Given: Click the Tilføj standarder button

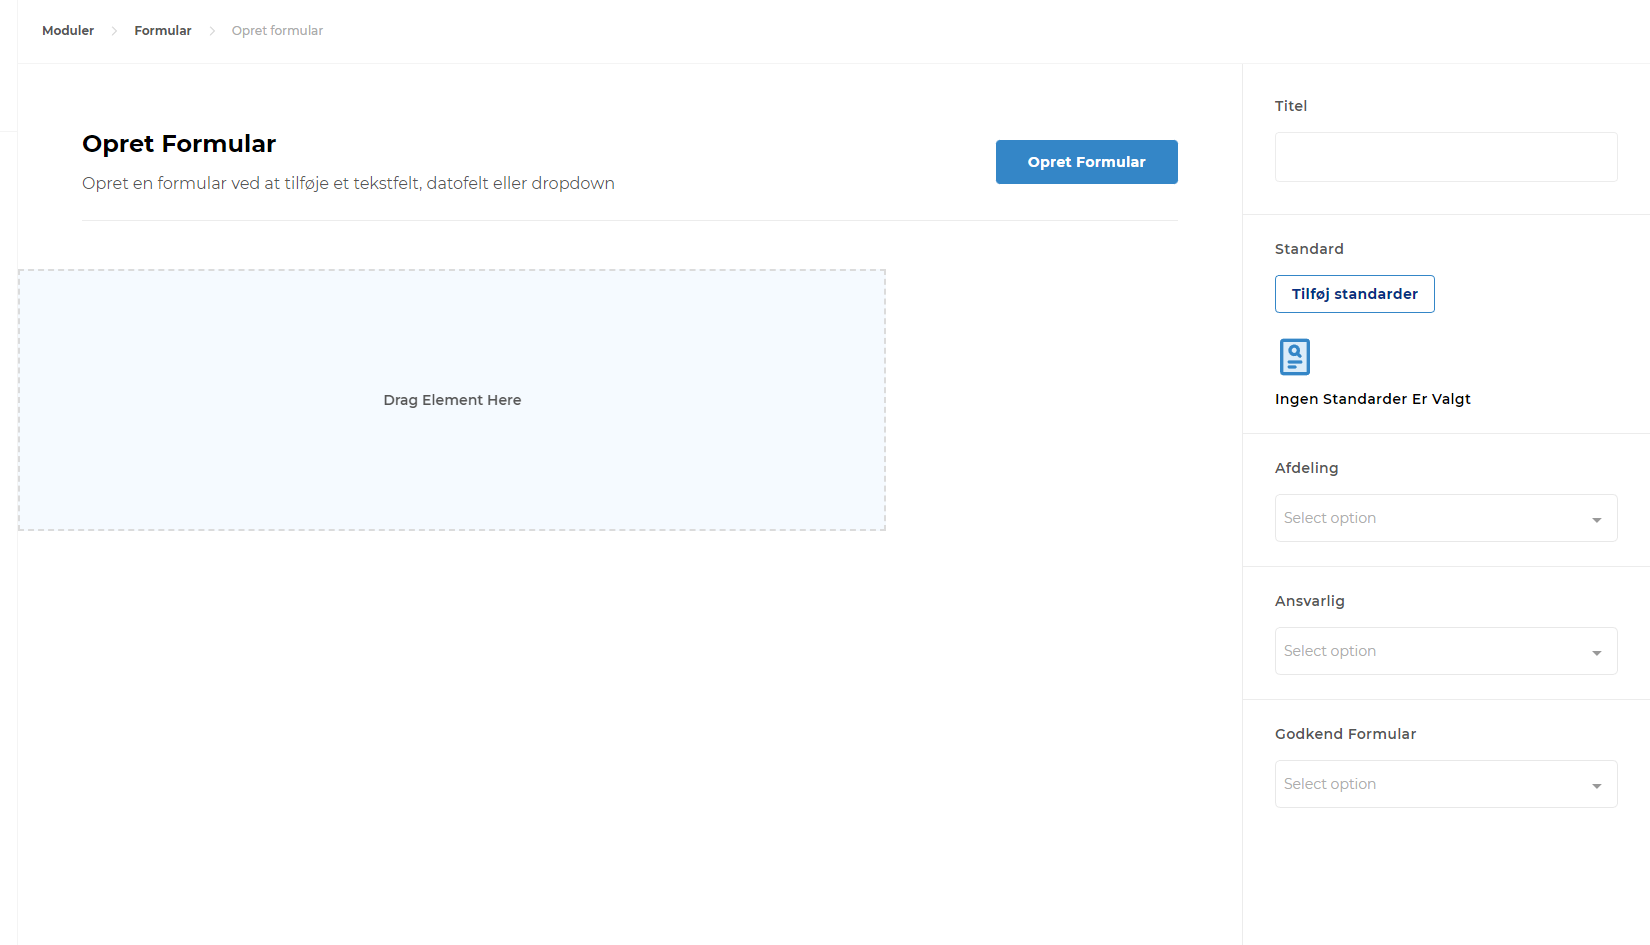Looking at the screenshot, I should click(1354, 294).
